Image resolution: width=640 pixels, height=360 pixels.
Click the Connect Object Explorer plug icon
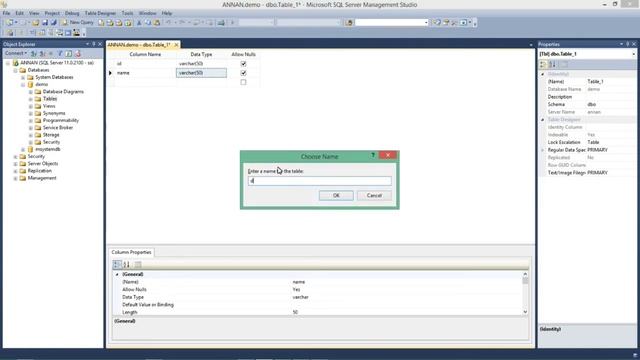[34, 53]
